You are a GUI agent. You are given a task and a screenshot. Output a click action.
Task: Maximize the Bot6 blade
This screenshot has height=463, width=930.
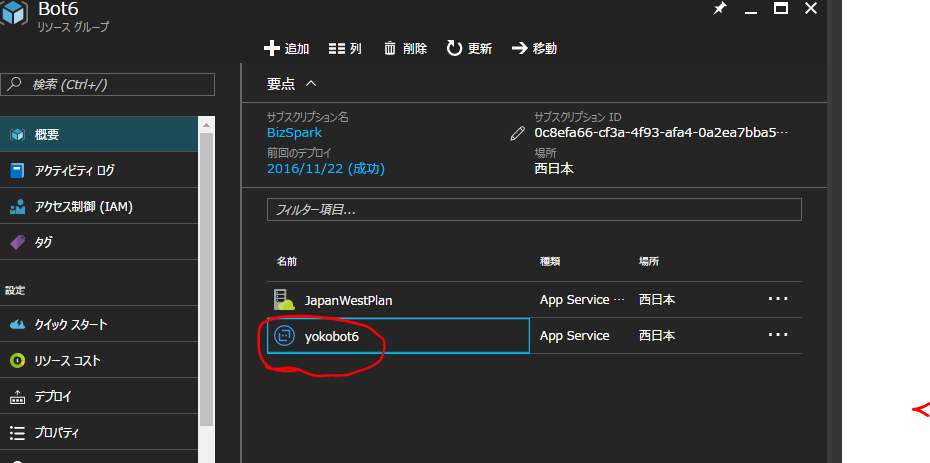781,8
